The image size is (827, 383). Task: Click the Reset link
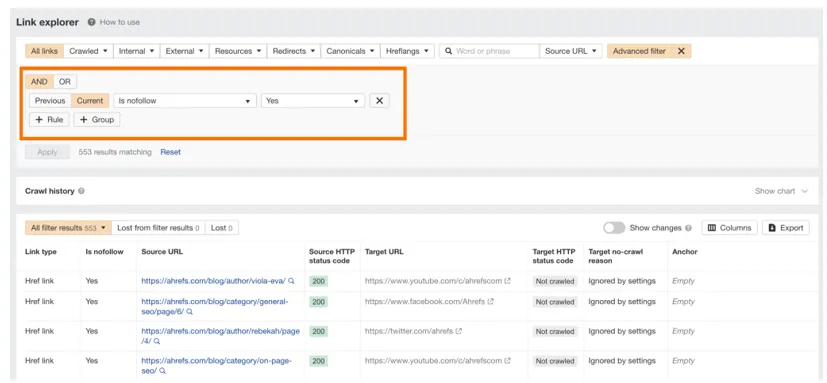(170, 152)
